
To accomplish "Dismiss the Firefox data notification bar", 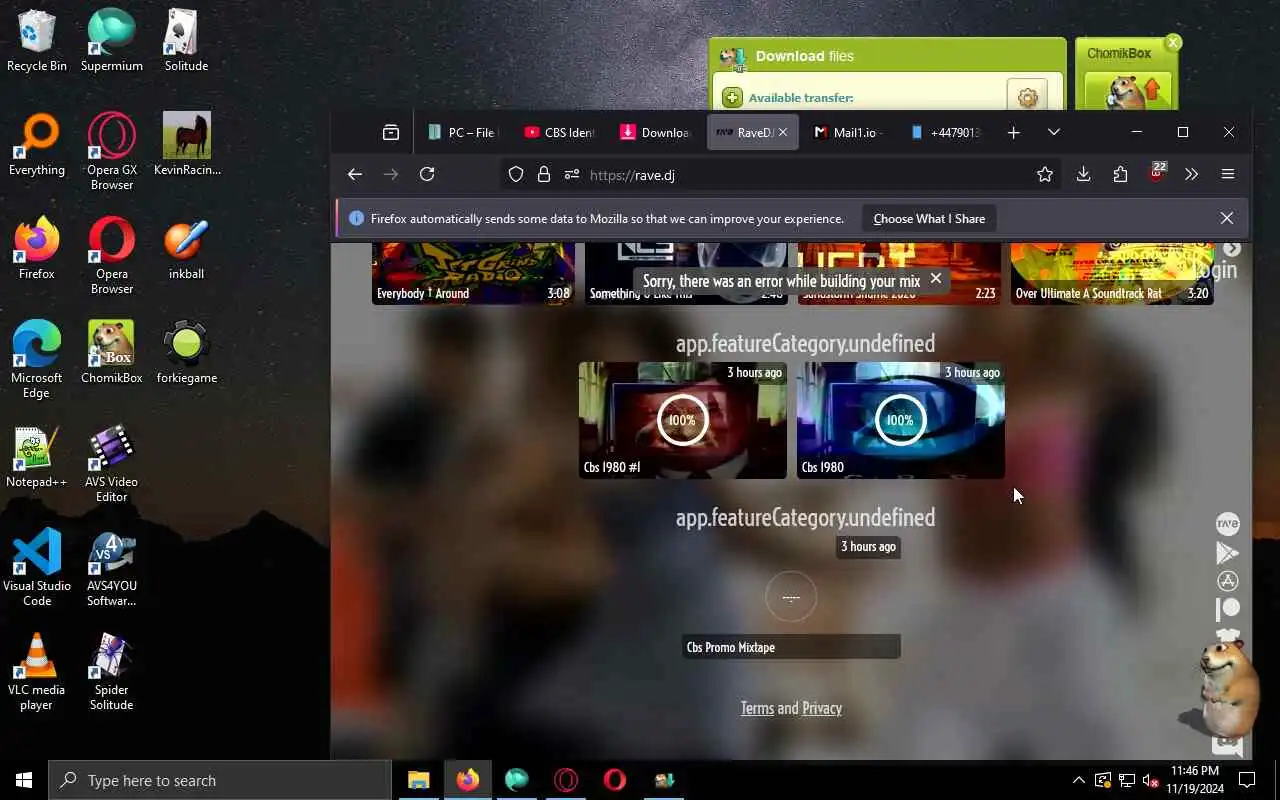I will click(x=1227, y=218).
